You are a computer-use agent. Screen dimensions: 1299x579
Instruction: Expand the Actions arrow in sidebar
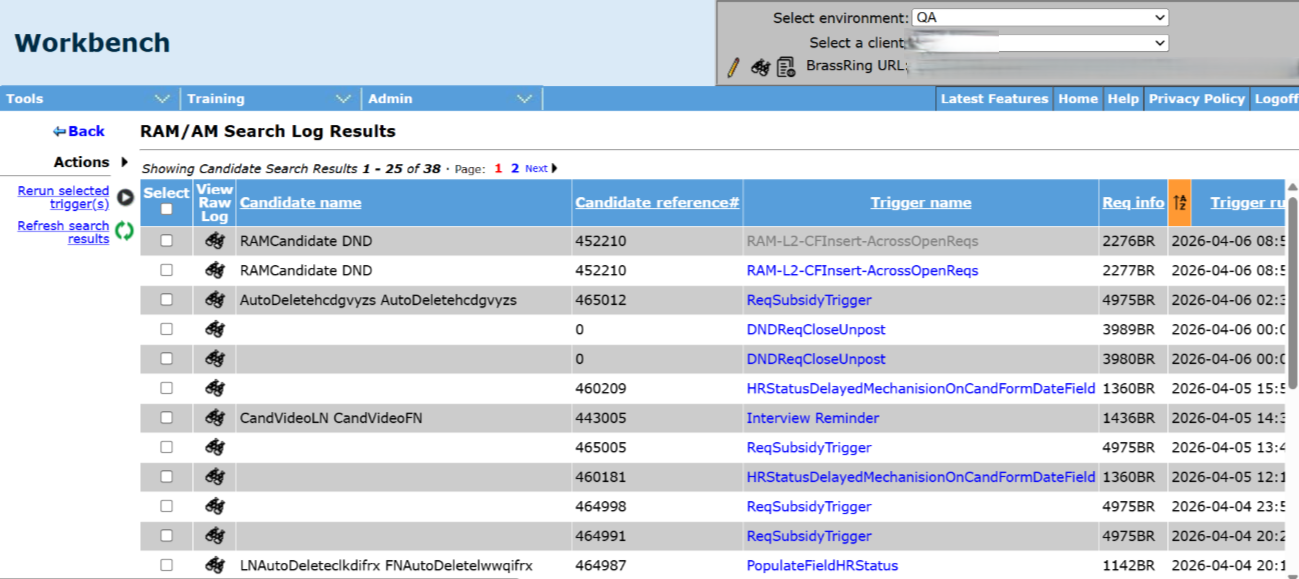pos(124,162)
